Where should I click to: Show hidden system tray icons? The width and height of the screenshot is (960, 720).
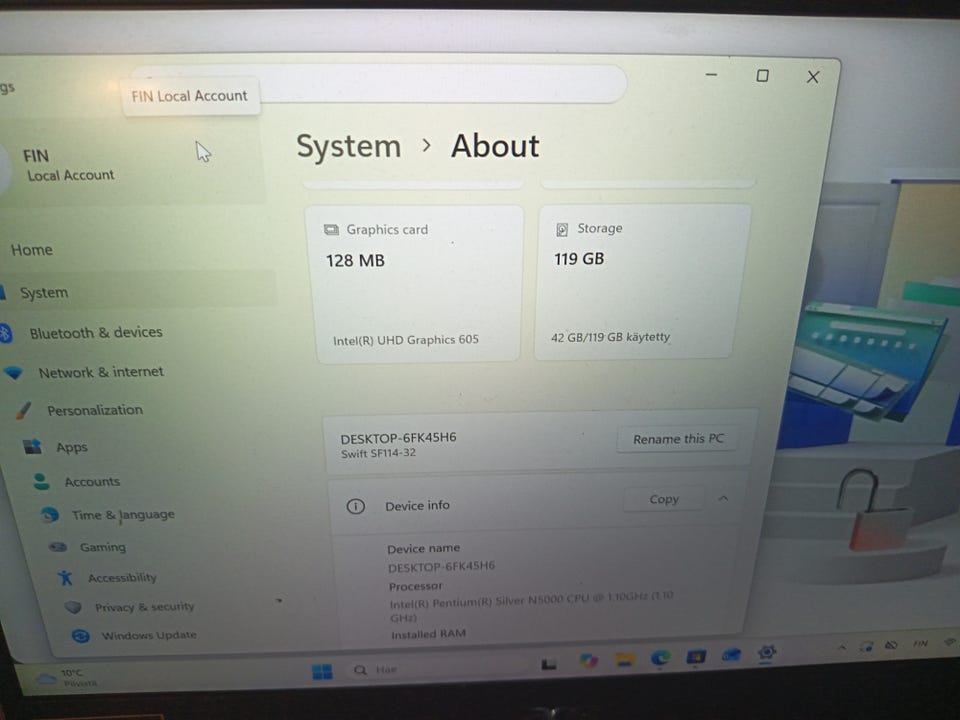coord(843,647)
